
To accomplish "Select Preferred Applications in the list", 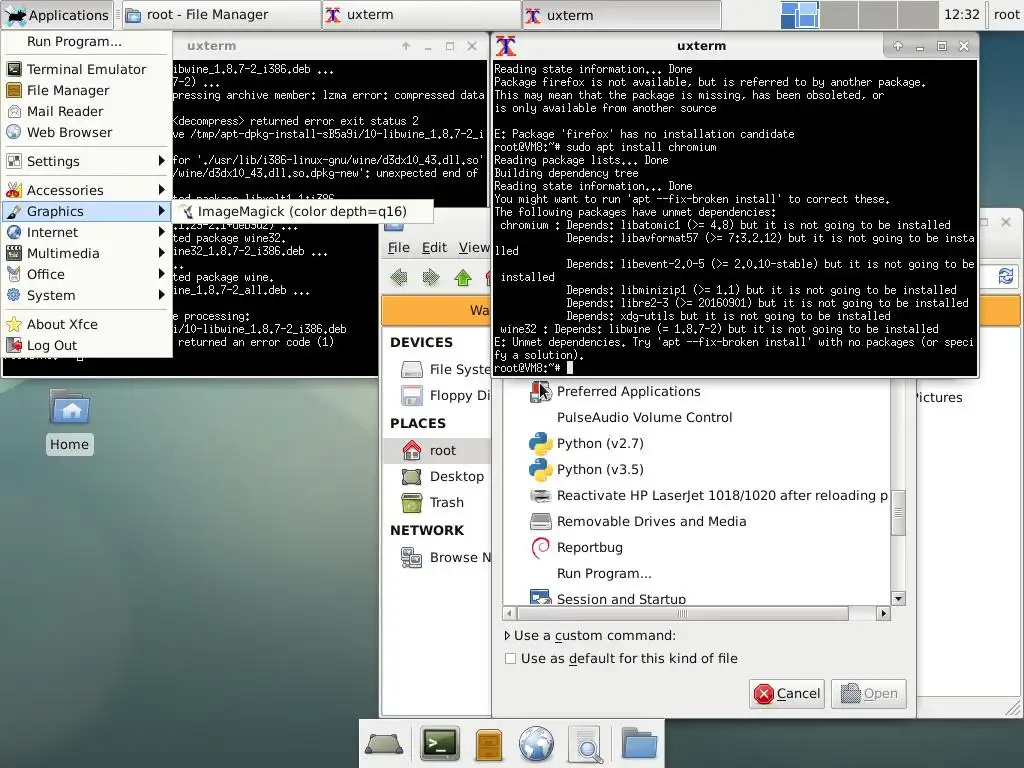I will coord(696,391).
